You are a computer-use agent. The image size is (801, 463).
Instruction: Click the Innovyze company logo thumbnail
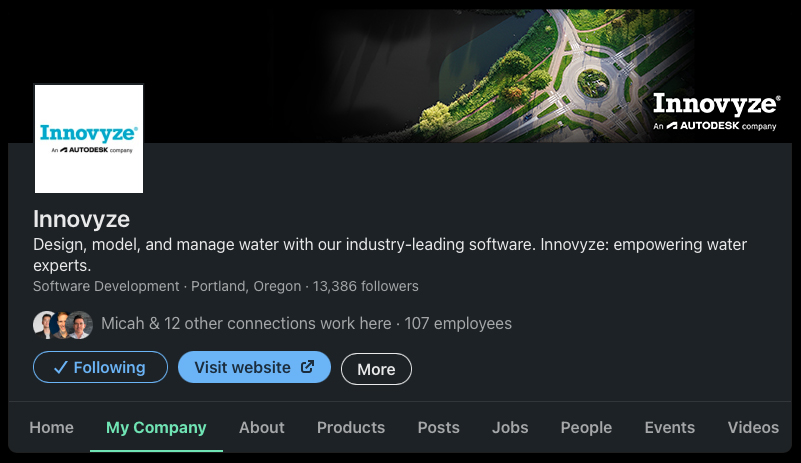[x=89, y=138]
